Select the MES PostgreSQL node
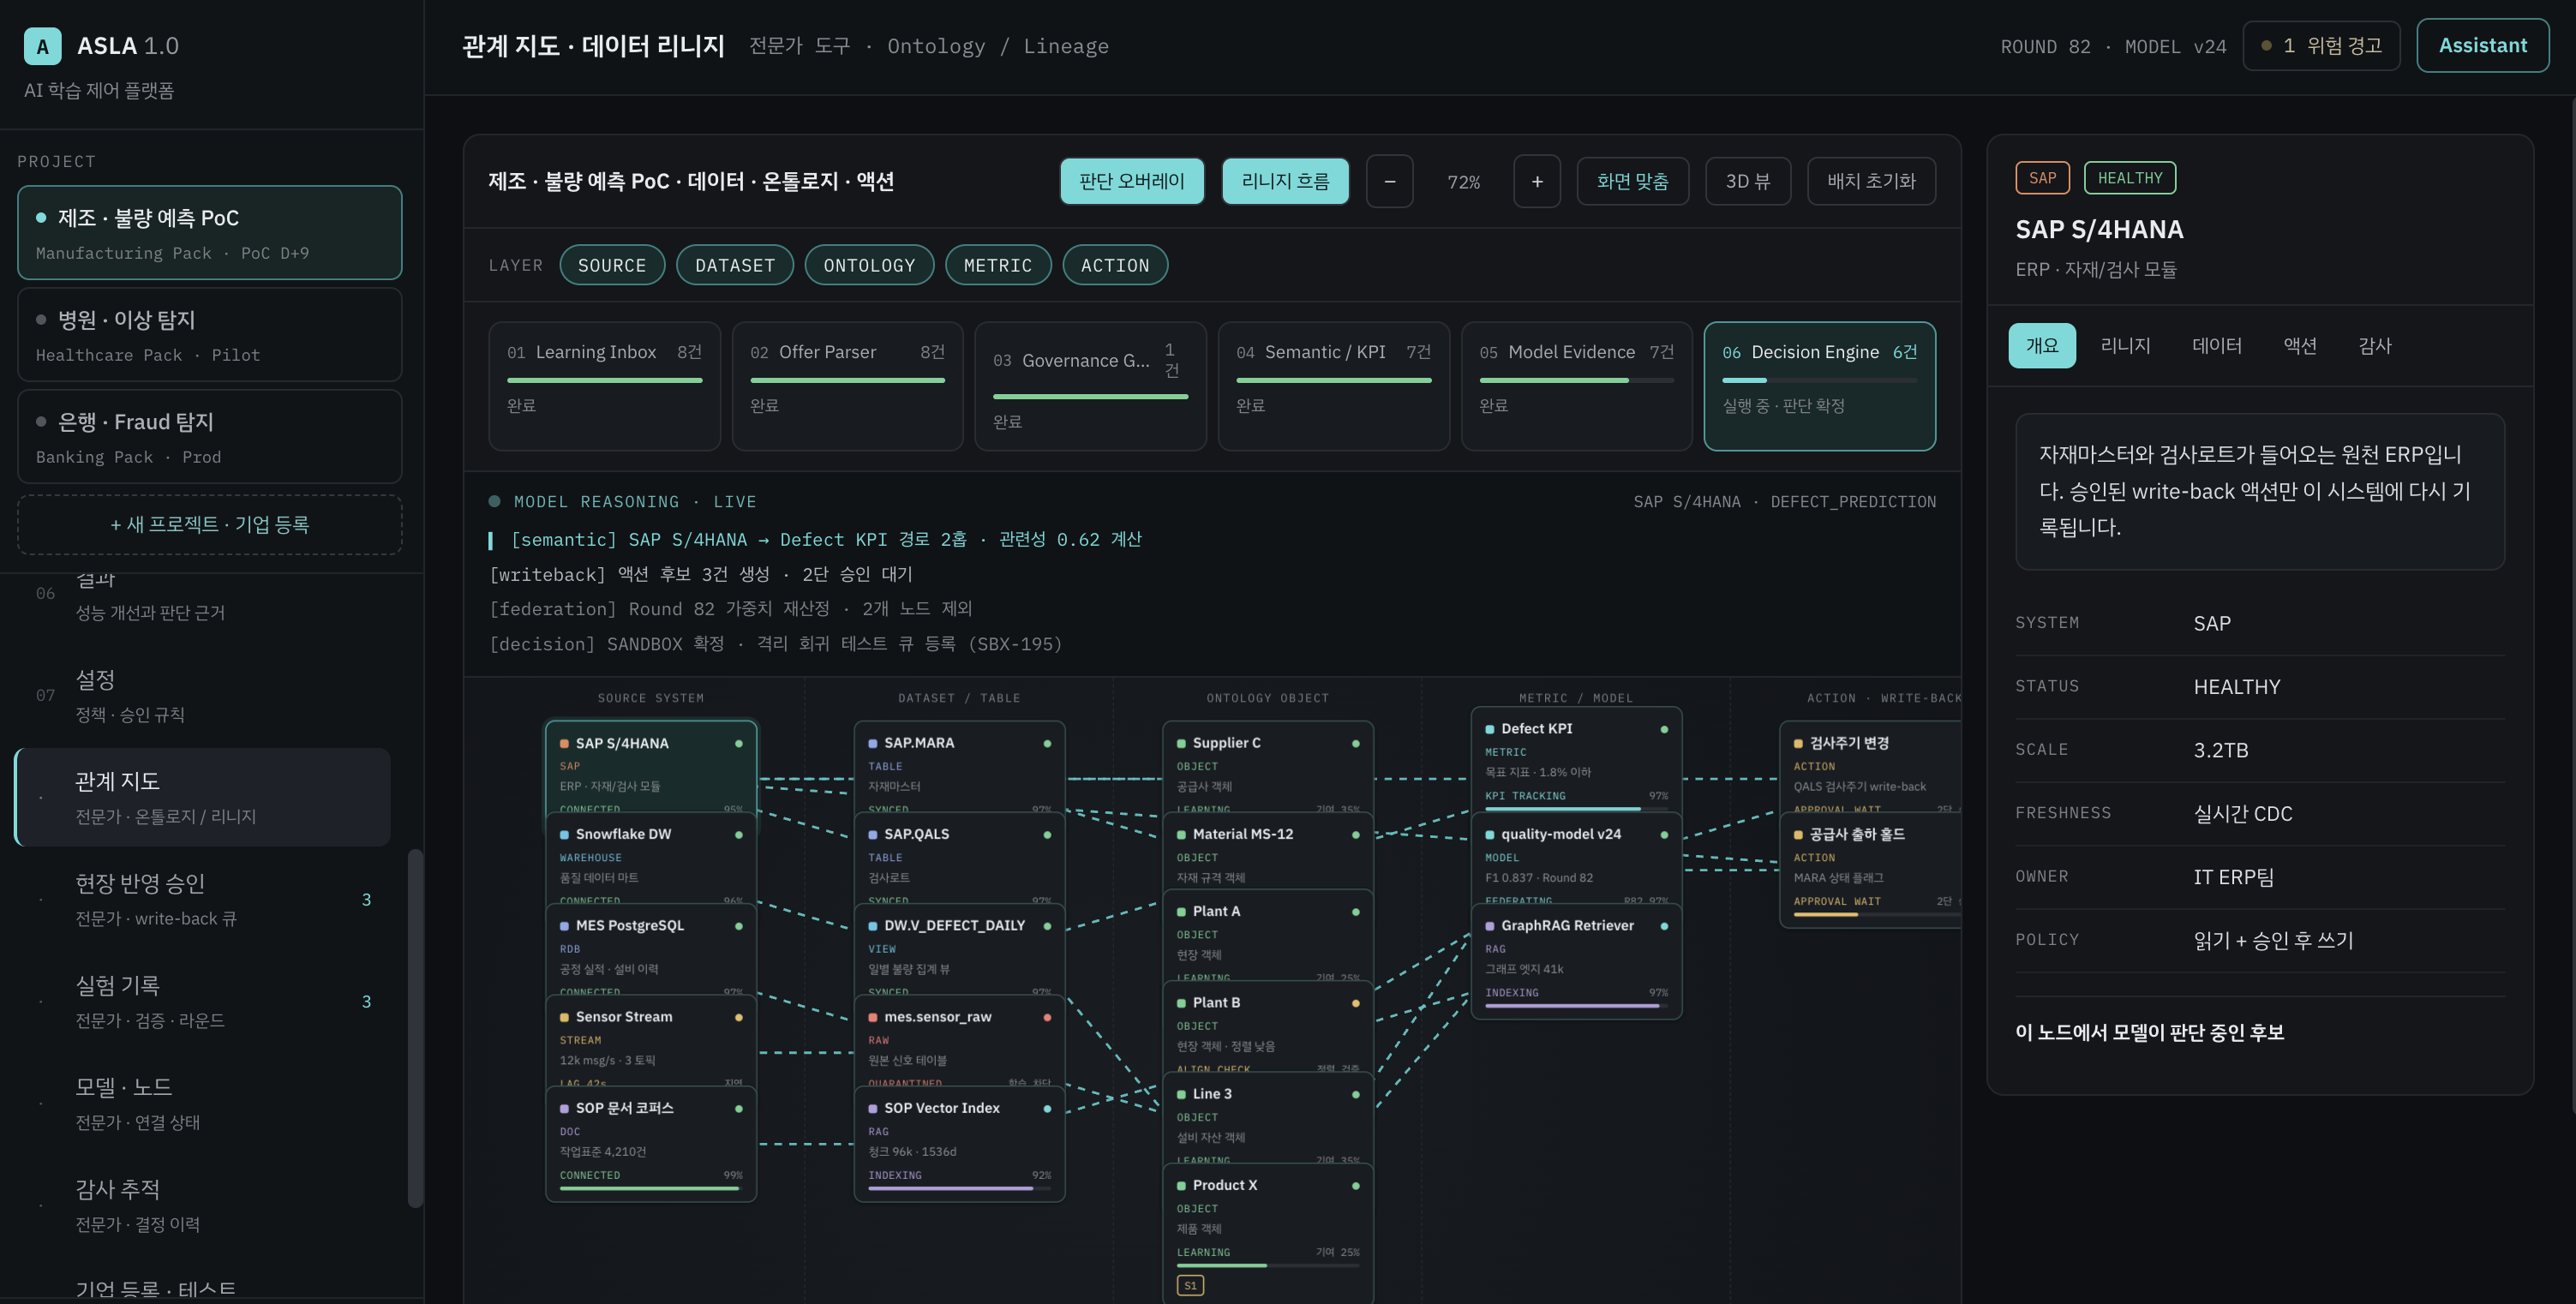The image size is (2576, 1304). tap(651, 950)
